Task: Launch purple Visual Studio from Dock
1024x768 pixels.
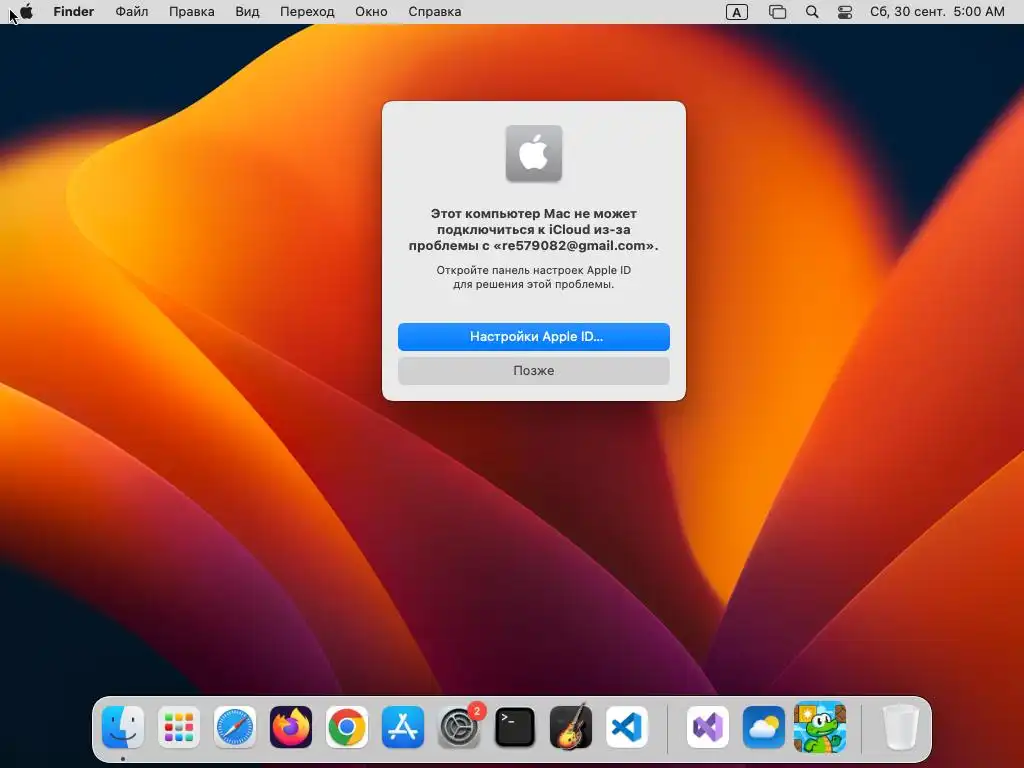Action: click(x=708, y=726)
